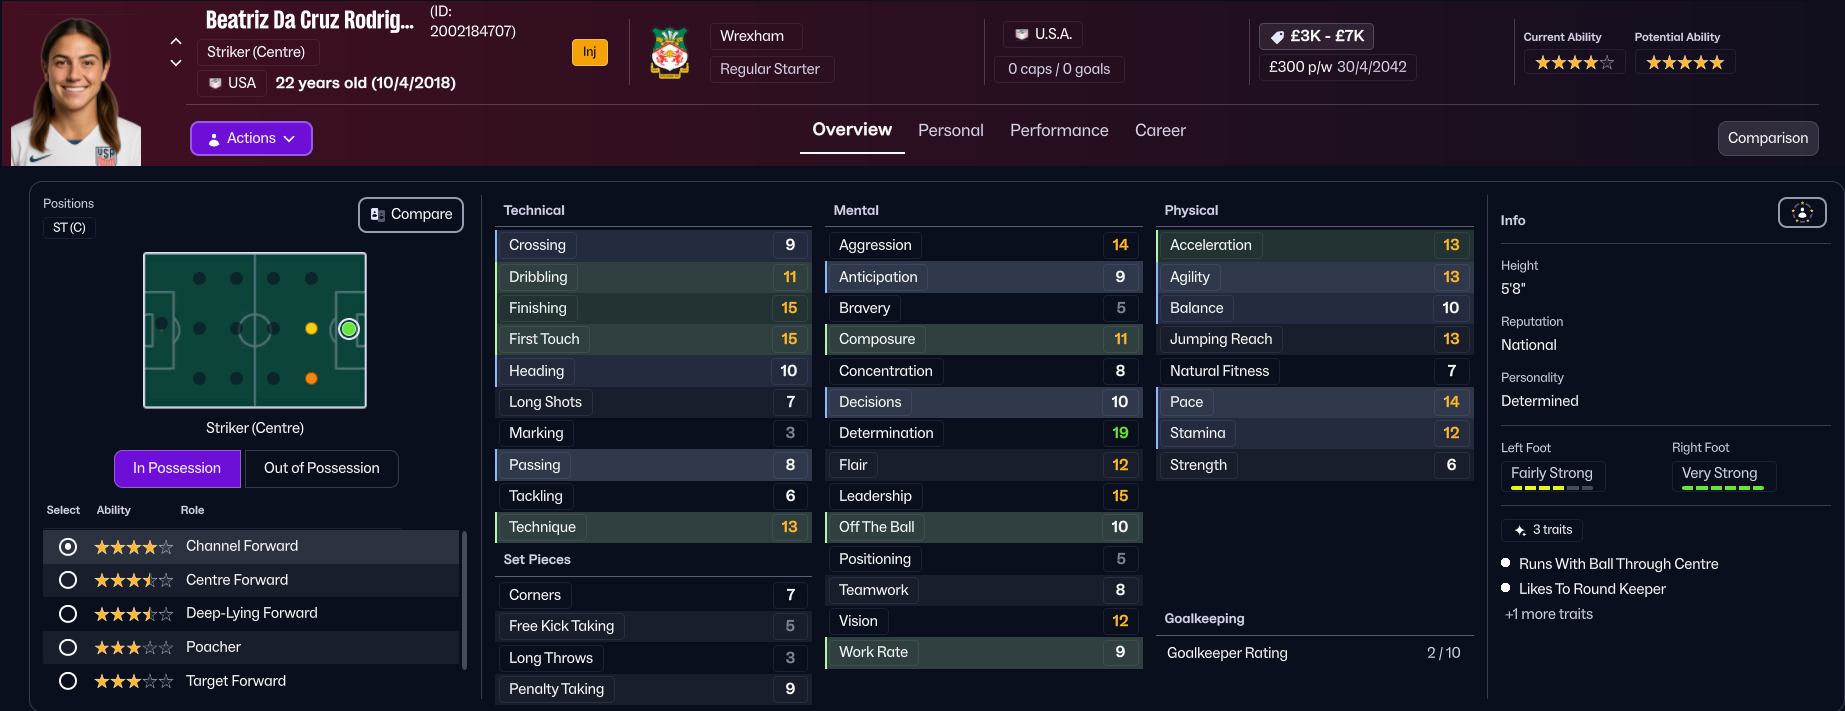Click the injury status Inj badge
Screen dimensions: 1845x711
coord(590,52)
